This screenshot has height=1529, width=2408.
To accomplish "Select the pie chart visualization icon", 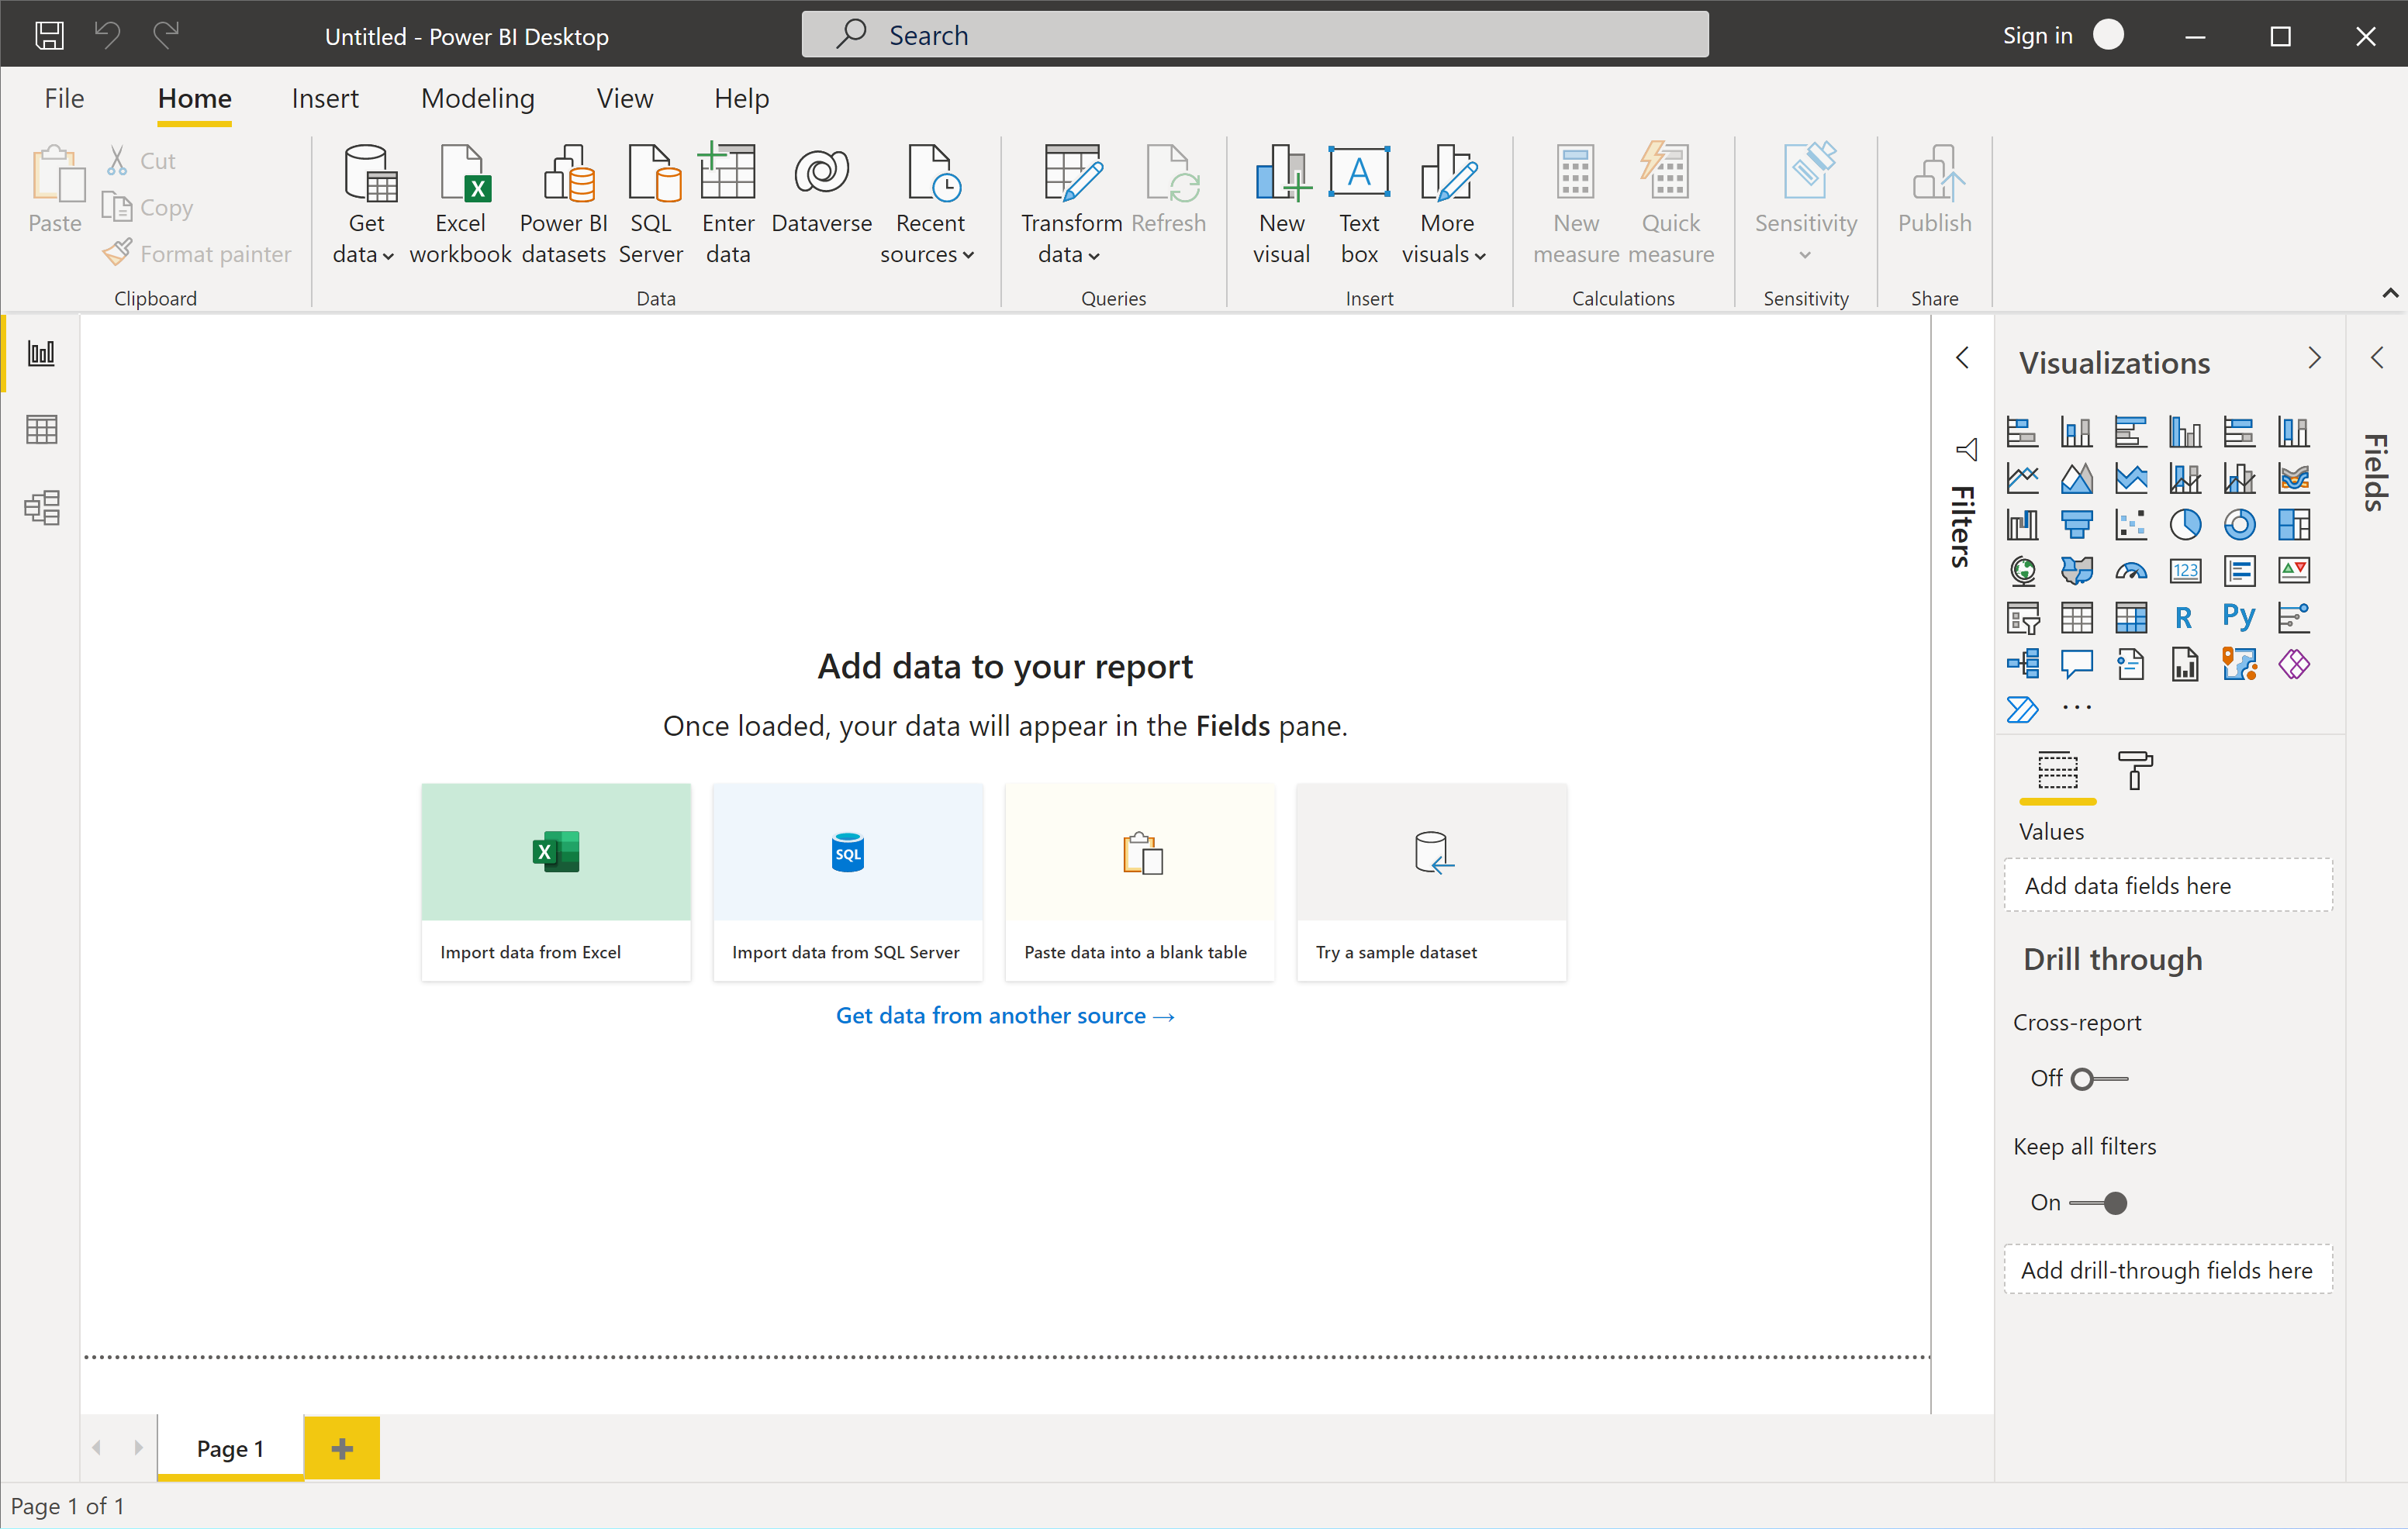I will coord(2185,524).
